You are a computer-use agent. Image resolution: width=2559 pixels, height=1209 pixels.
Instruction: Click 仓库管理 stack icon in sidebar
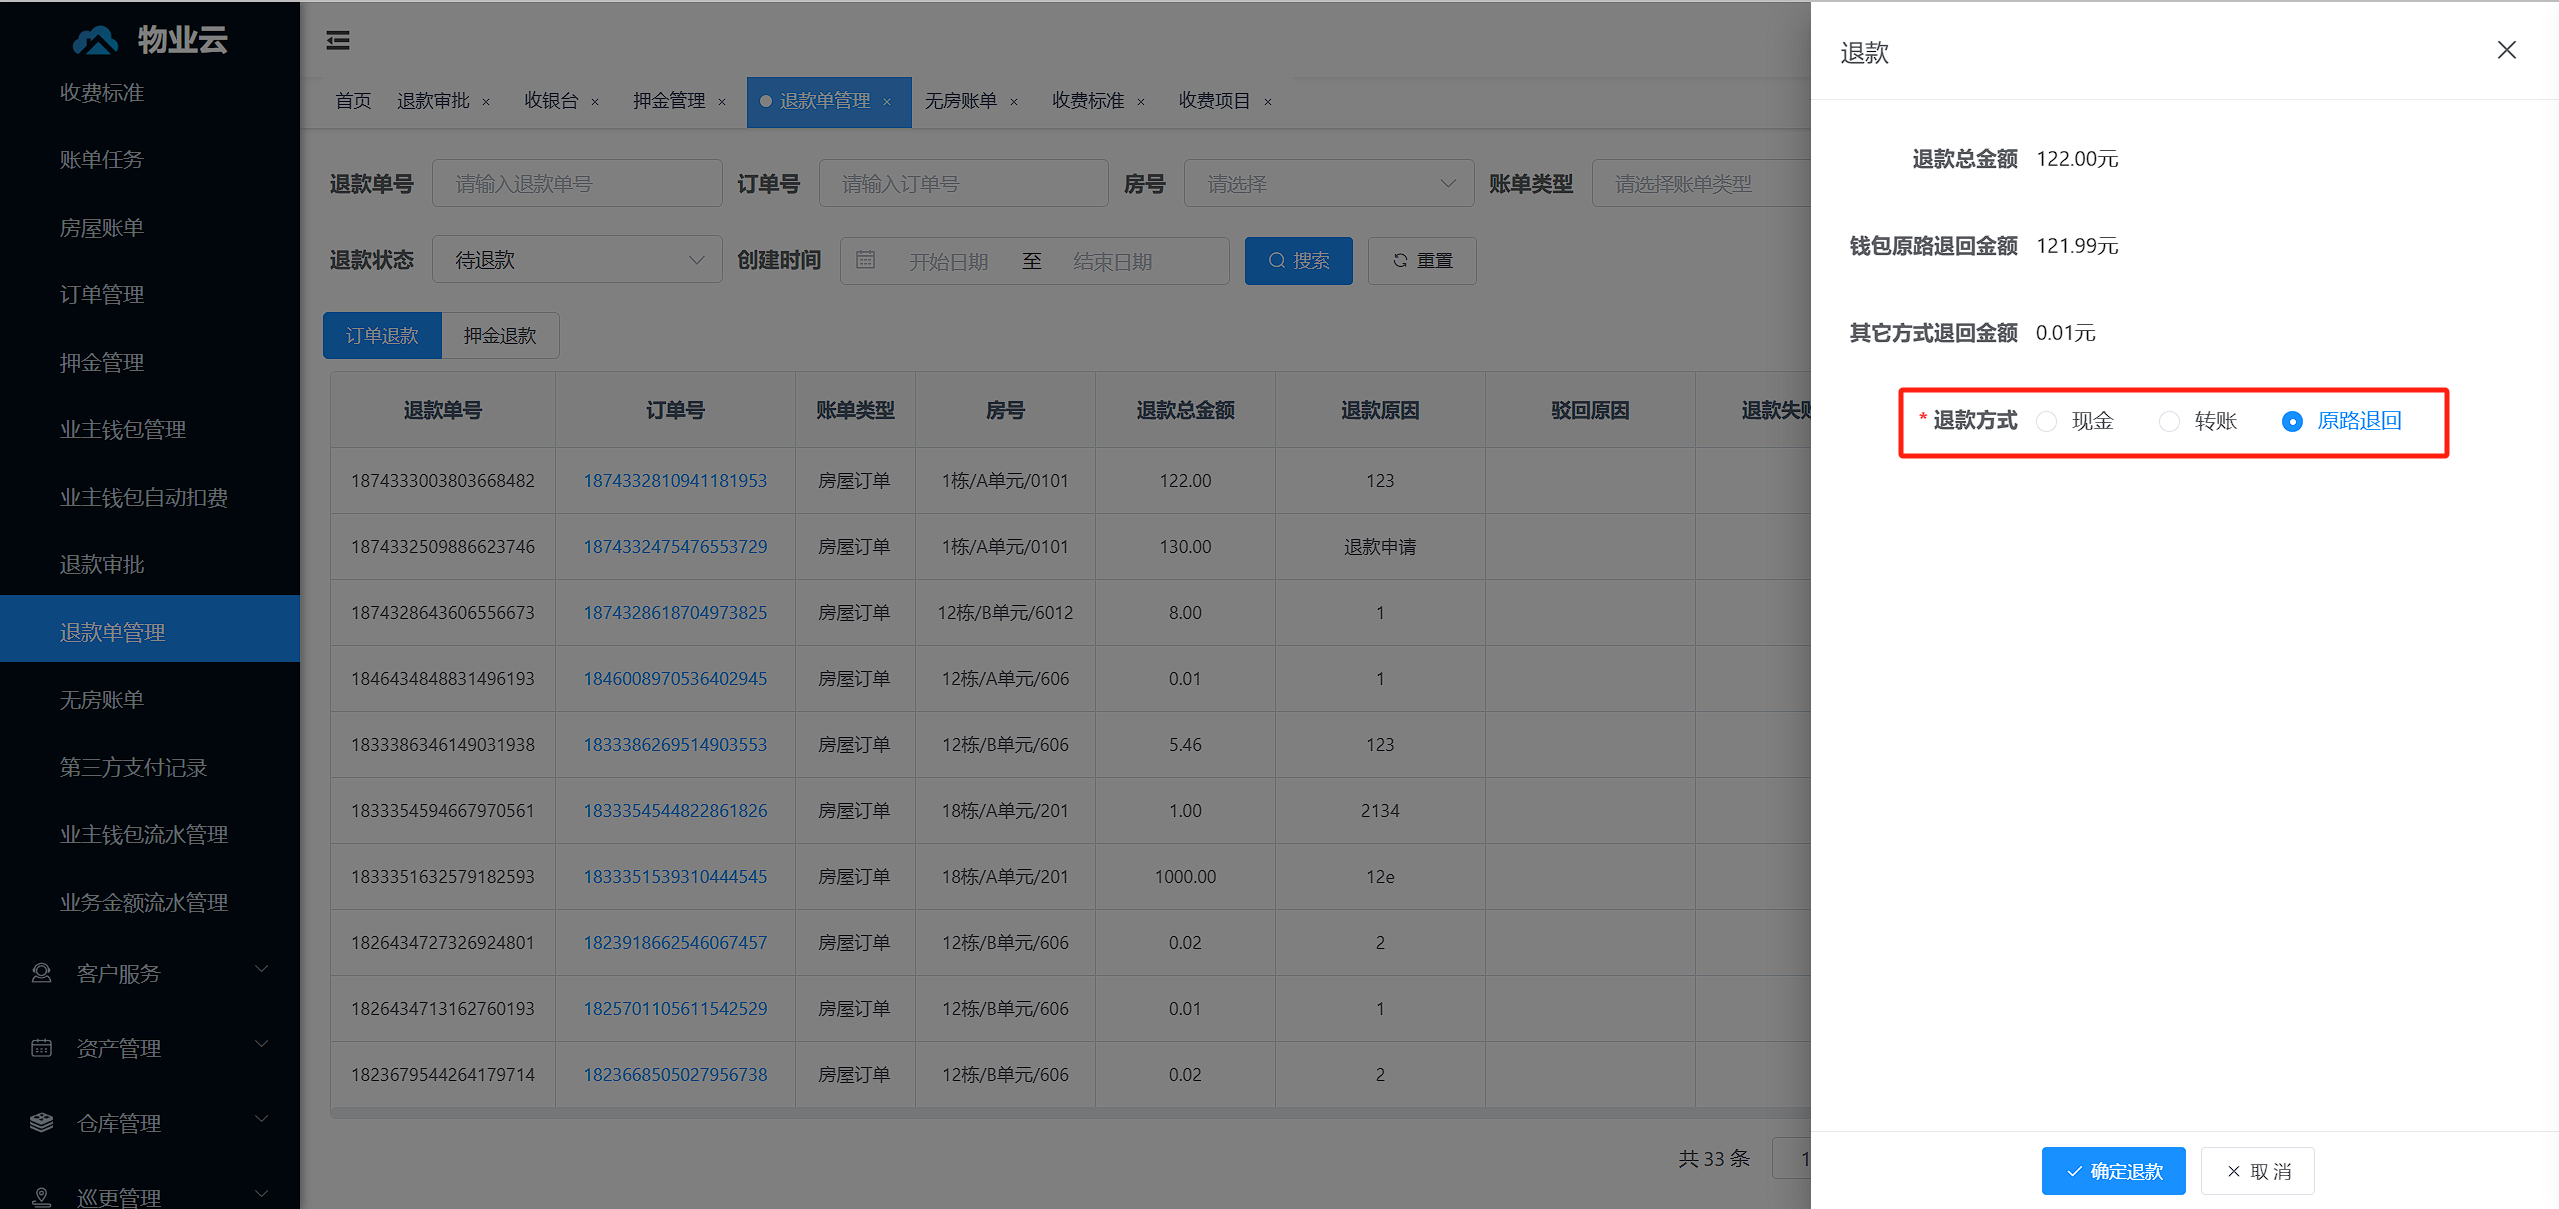pos(41,1122)
